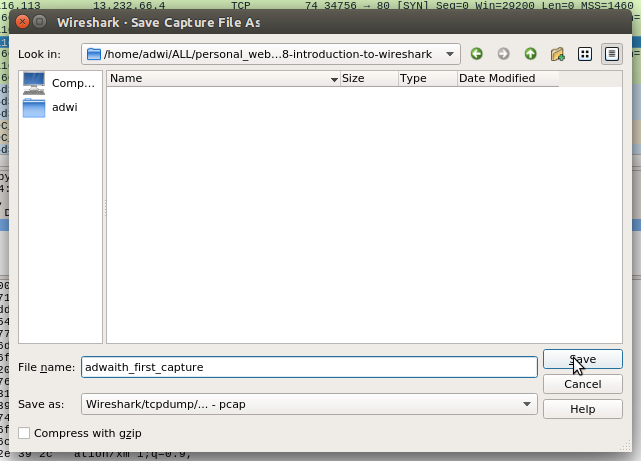Click the TCP SYN packet row in Wireshark
641x461 pixels.
[320, 5]
